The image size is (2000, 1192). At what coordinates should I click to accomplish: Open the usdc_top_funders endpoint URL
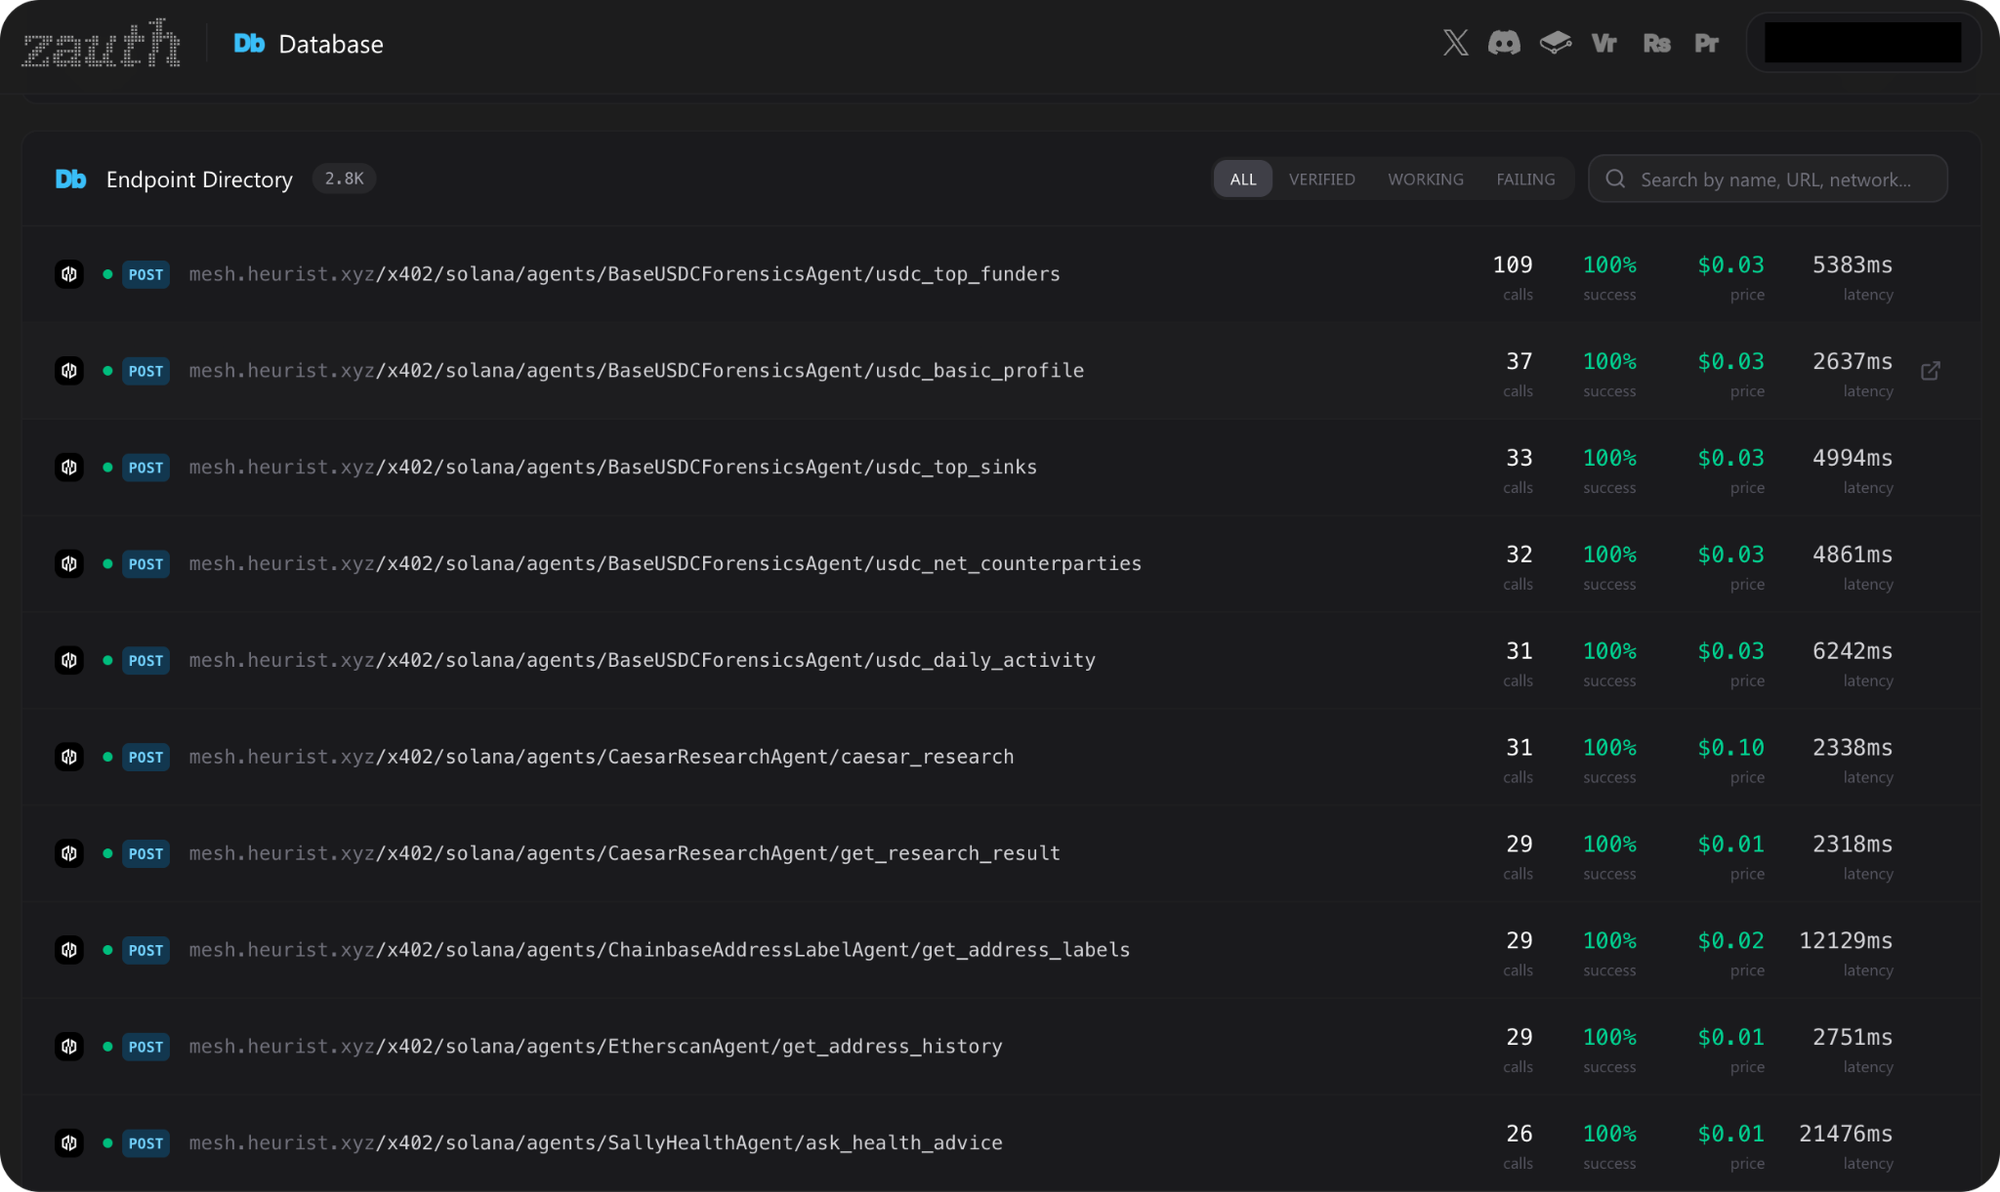coord(624,274)
